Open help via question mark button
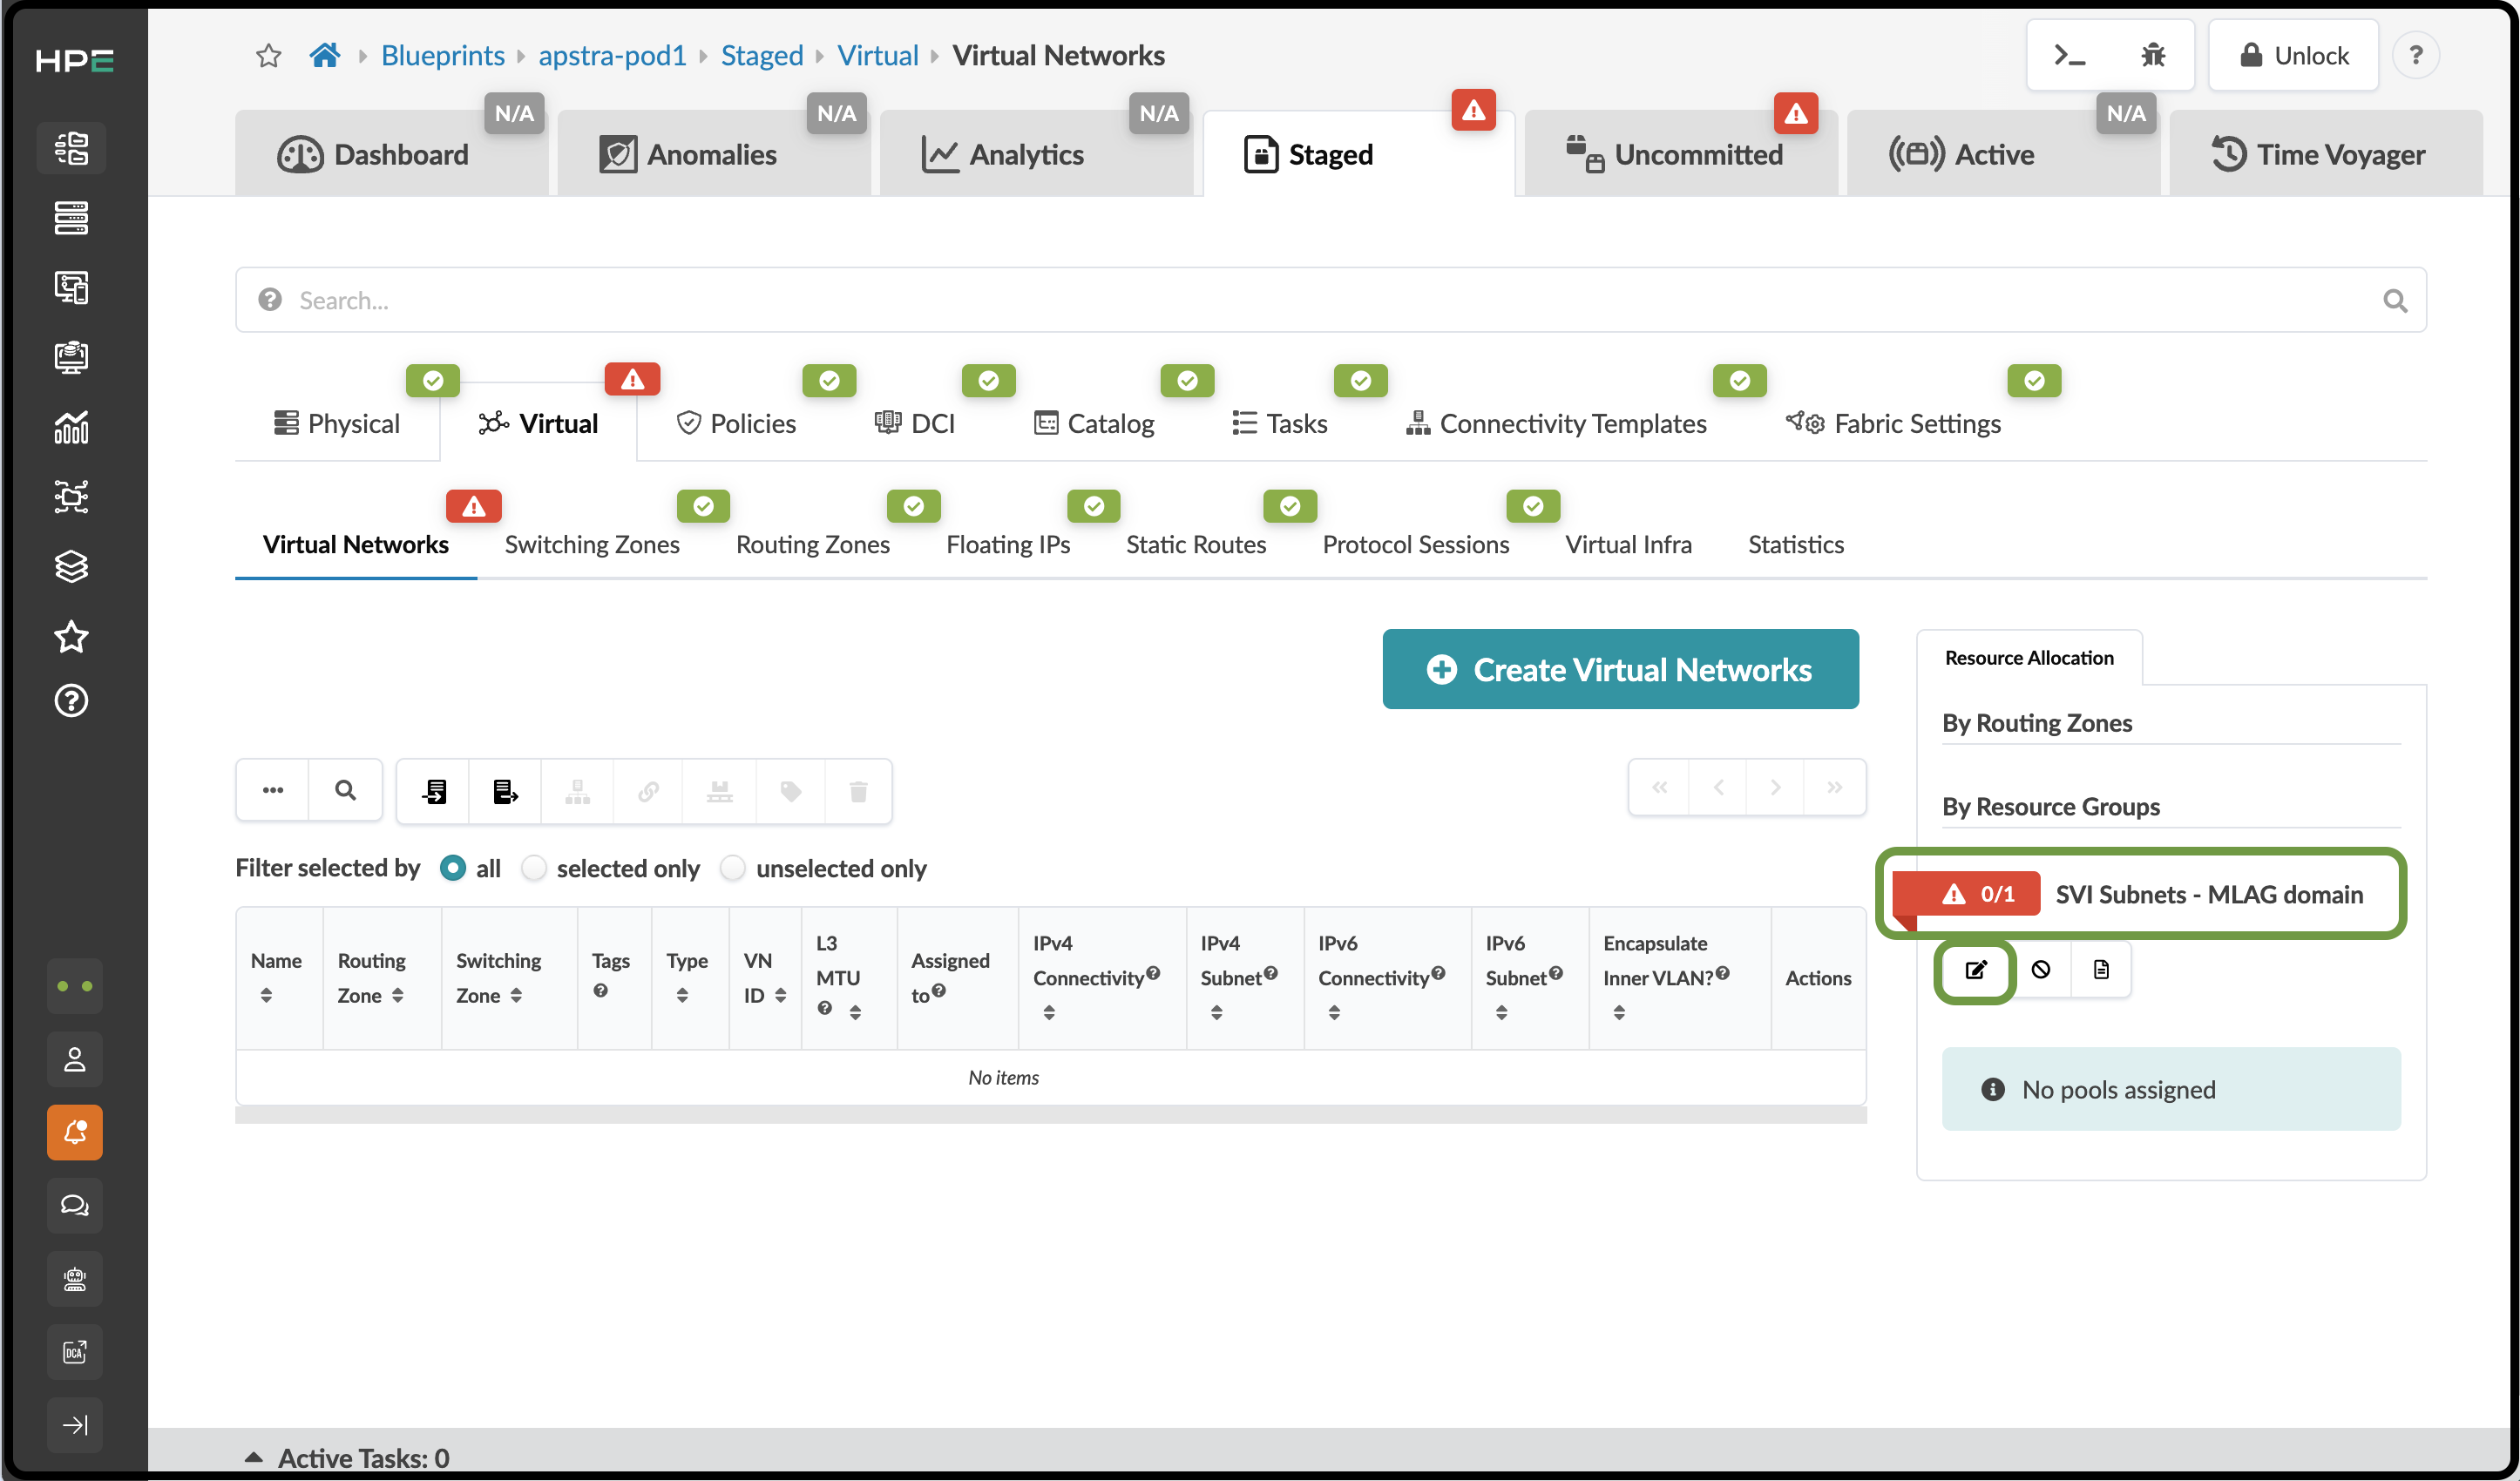This screenshot has width=2520, height=1481. [2415, 55]
